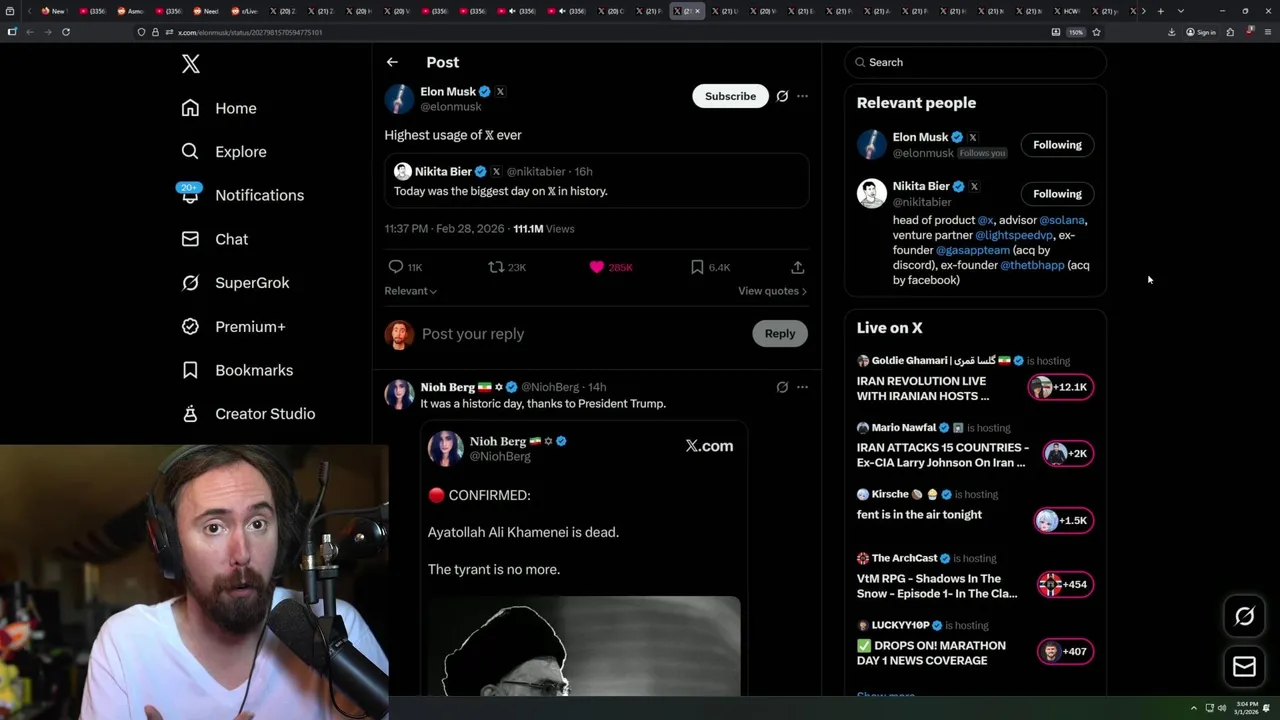Go back with the Post back arrow
Image resolution: width=1280 pixels, height=720 pixels.
(x=392, y=62)
